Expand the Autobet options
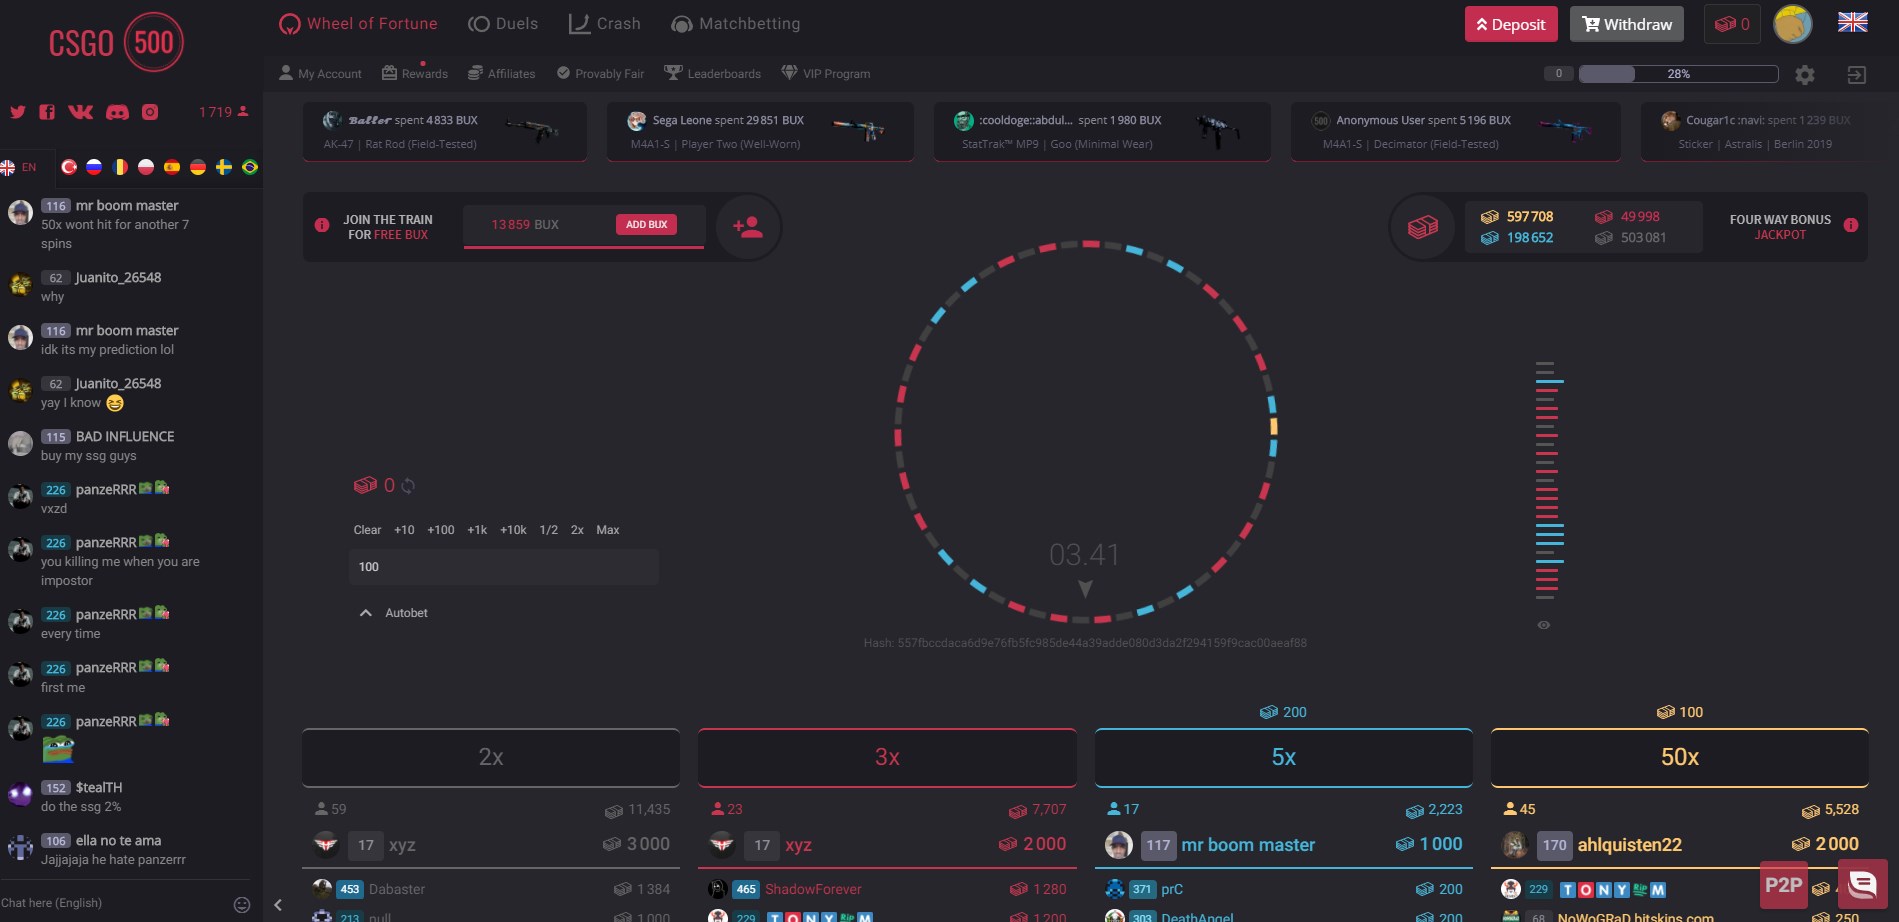 tap(394, 613)
